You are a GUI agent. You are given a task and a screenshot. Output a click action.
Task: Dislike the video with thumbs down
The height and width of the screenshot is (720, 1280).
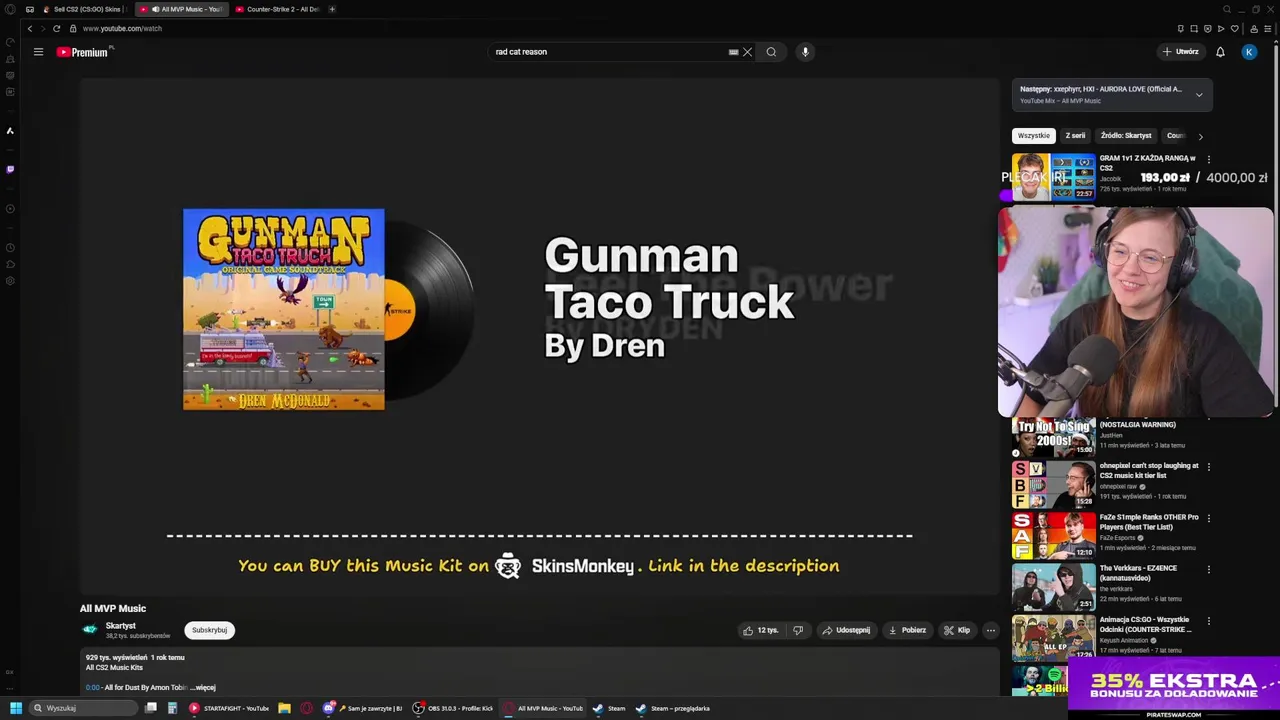tap(798, 630)
